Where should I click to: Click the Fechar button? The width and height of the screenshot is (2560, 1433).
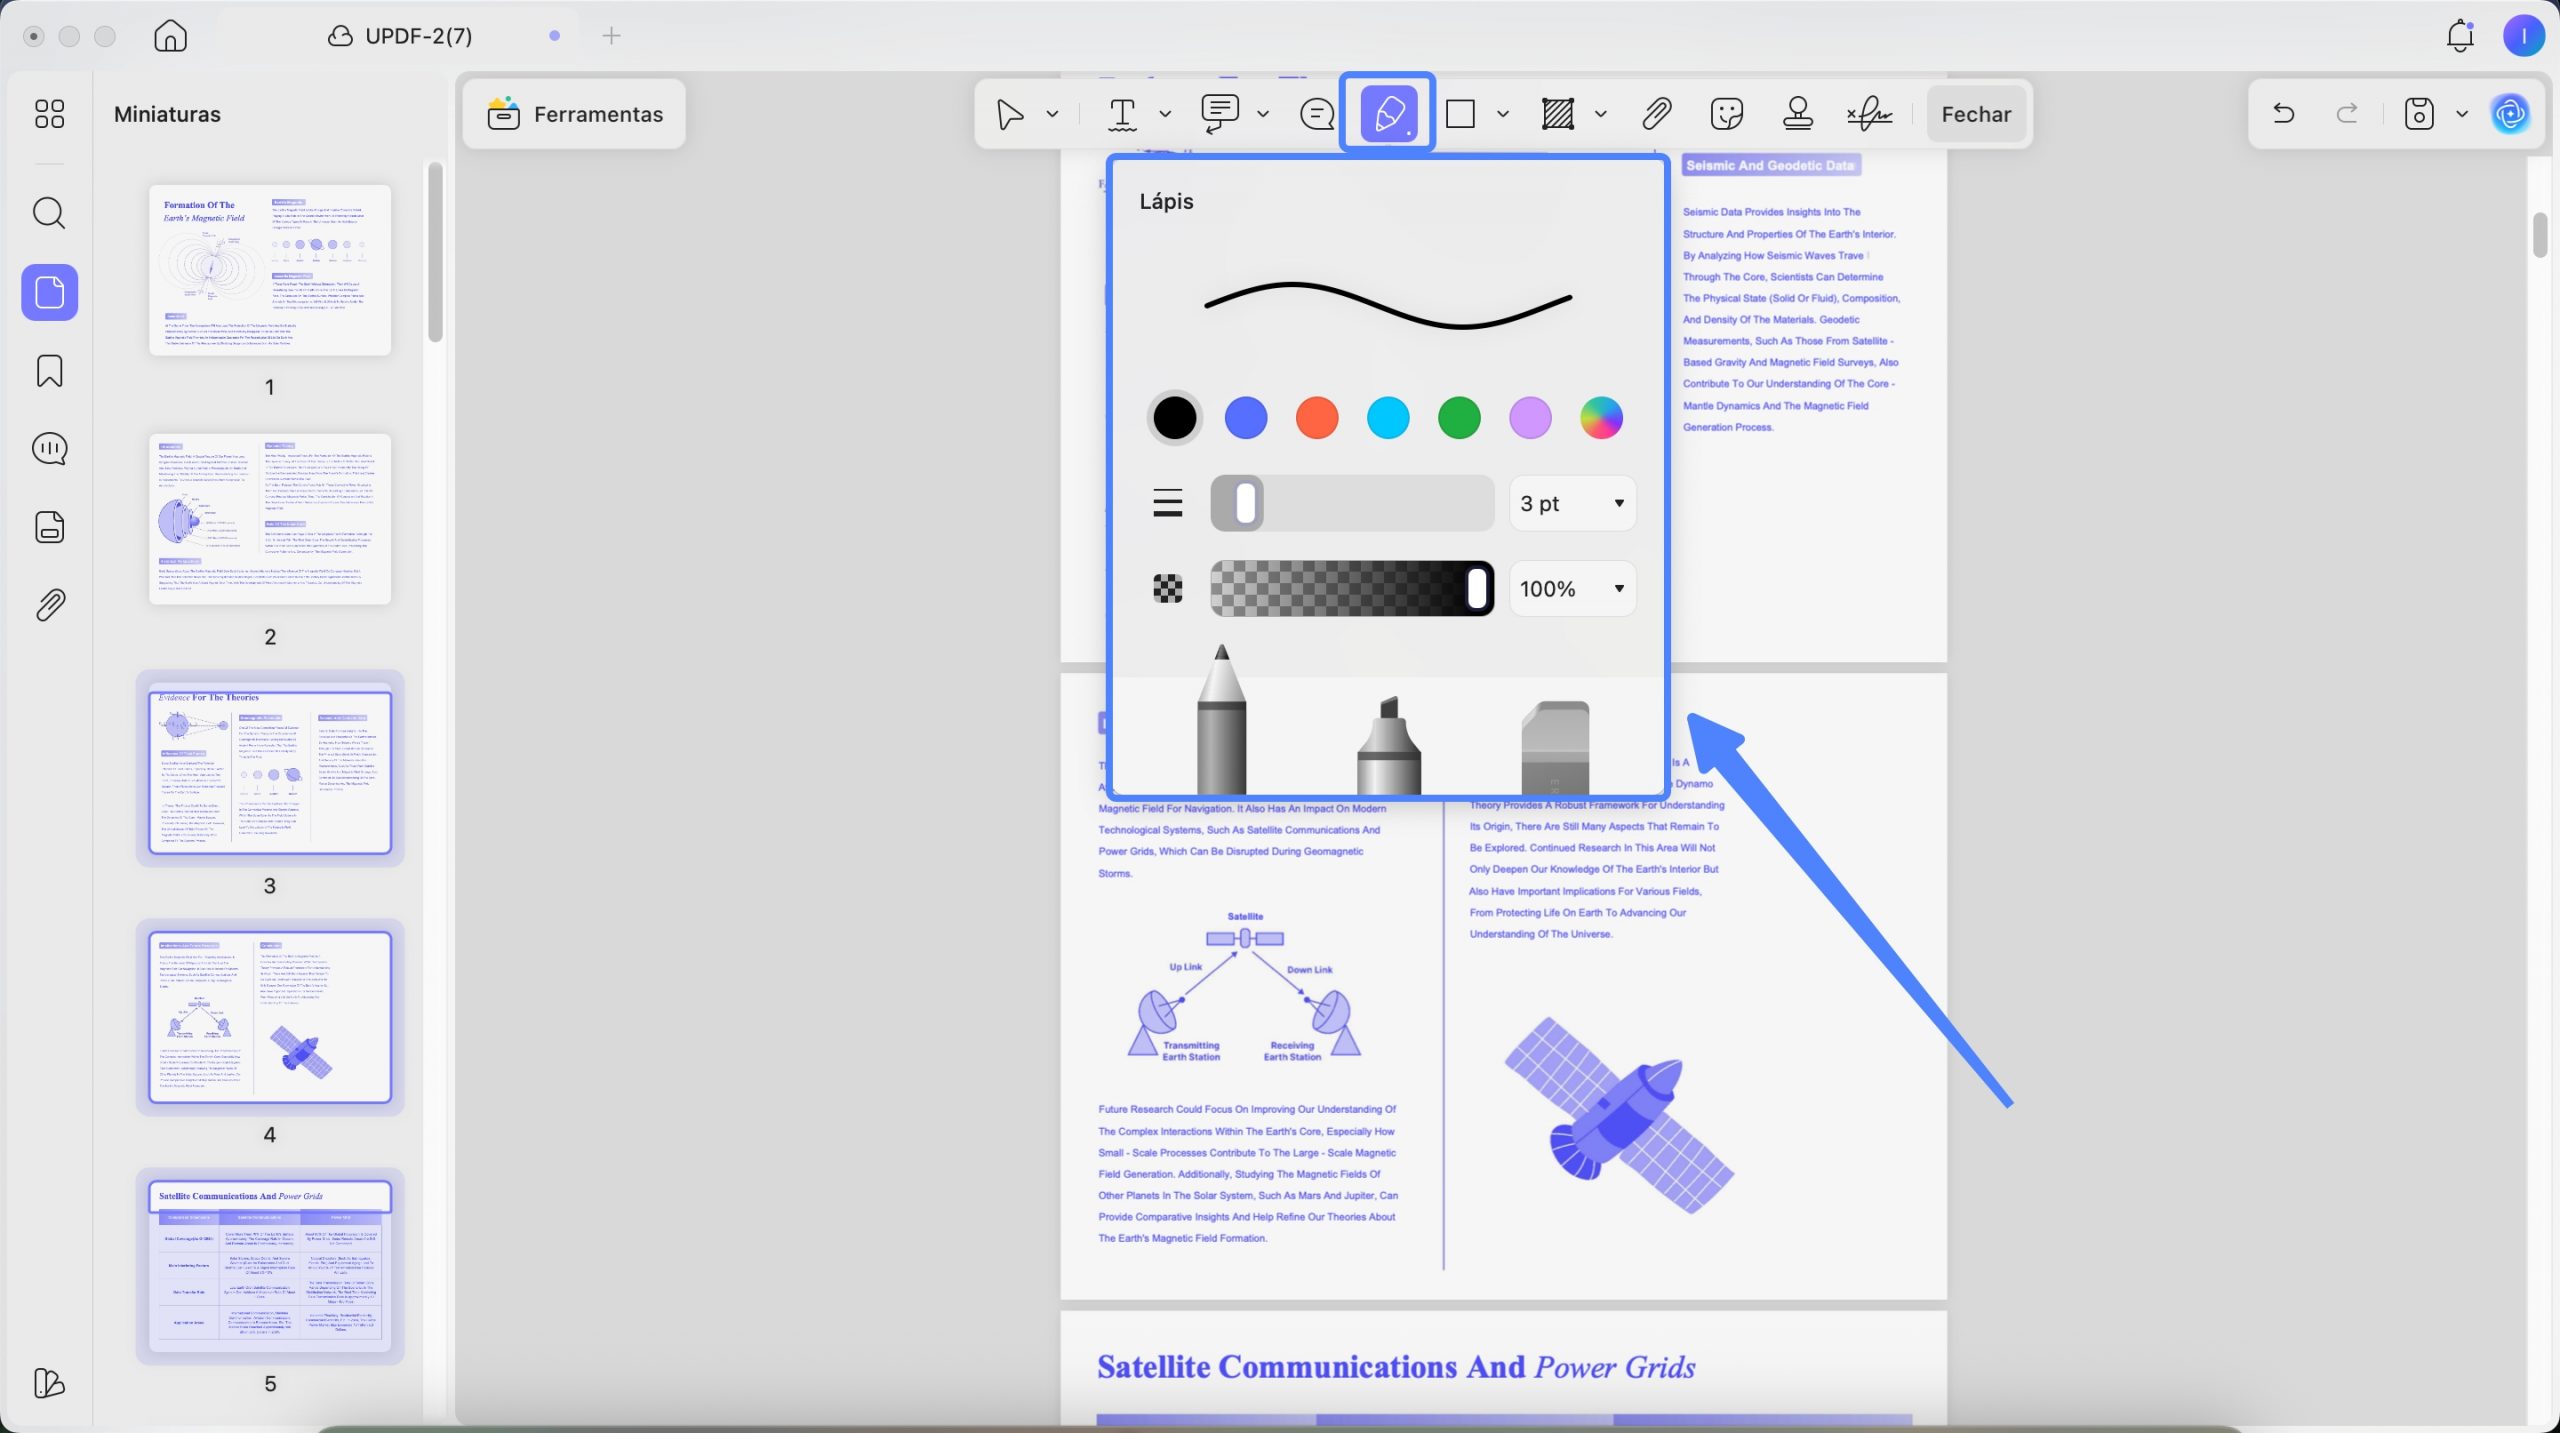[1976, 114]
